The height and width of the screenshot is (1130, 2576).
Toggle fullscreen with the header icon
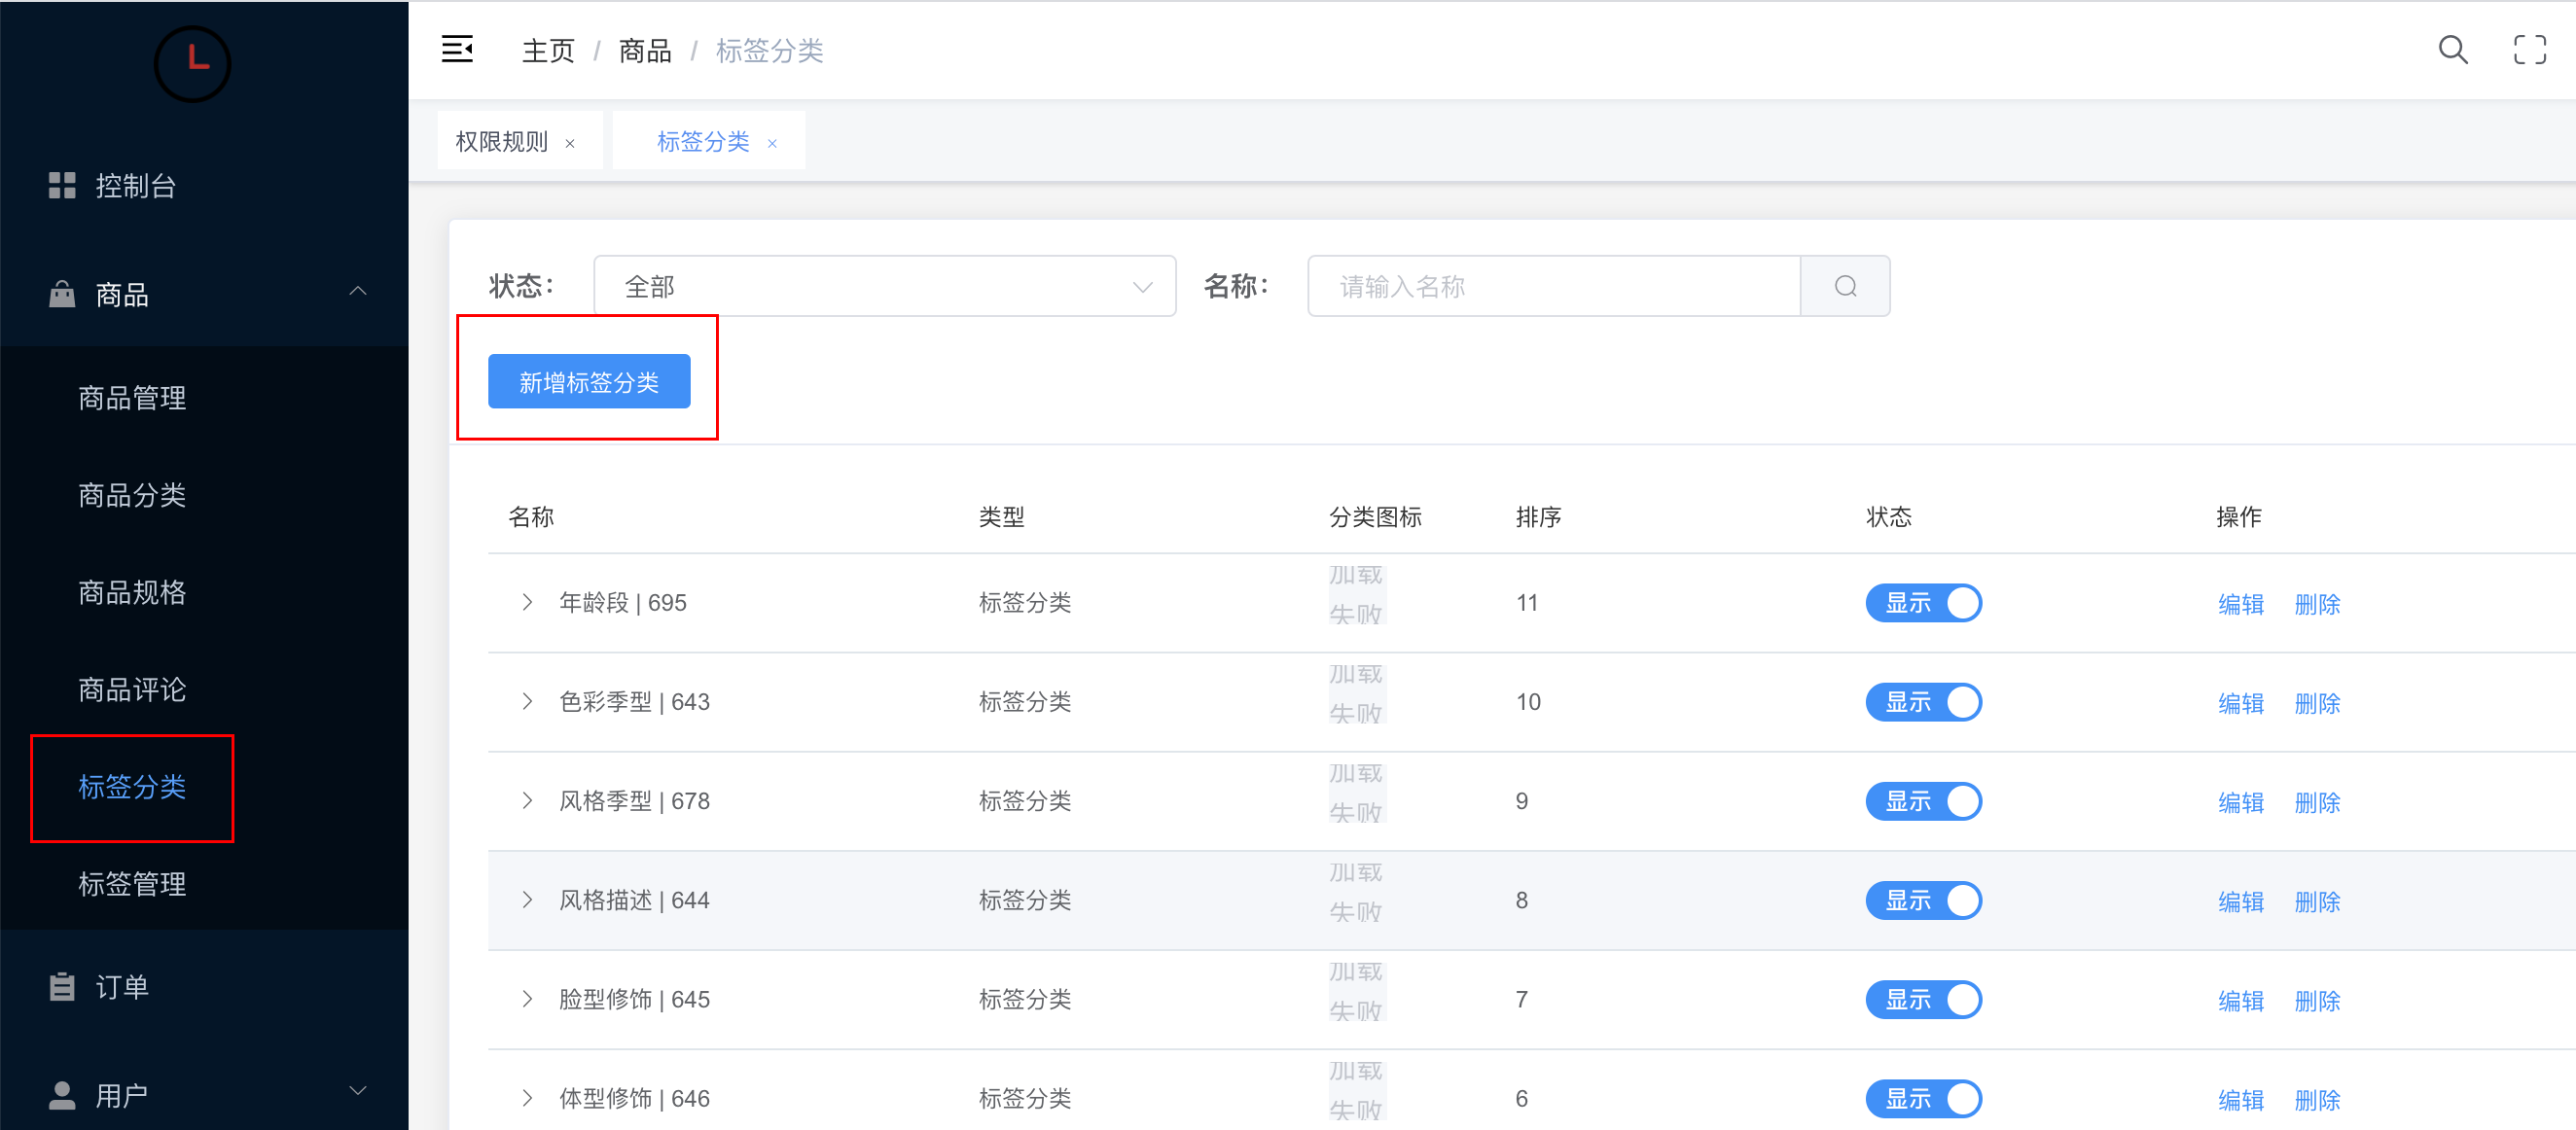(x=2529, y=49)
